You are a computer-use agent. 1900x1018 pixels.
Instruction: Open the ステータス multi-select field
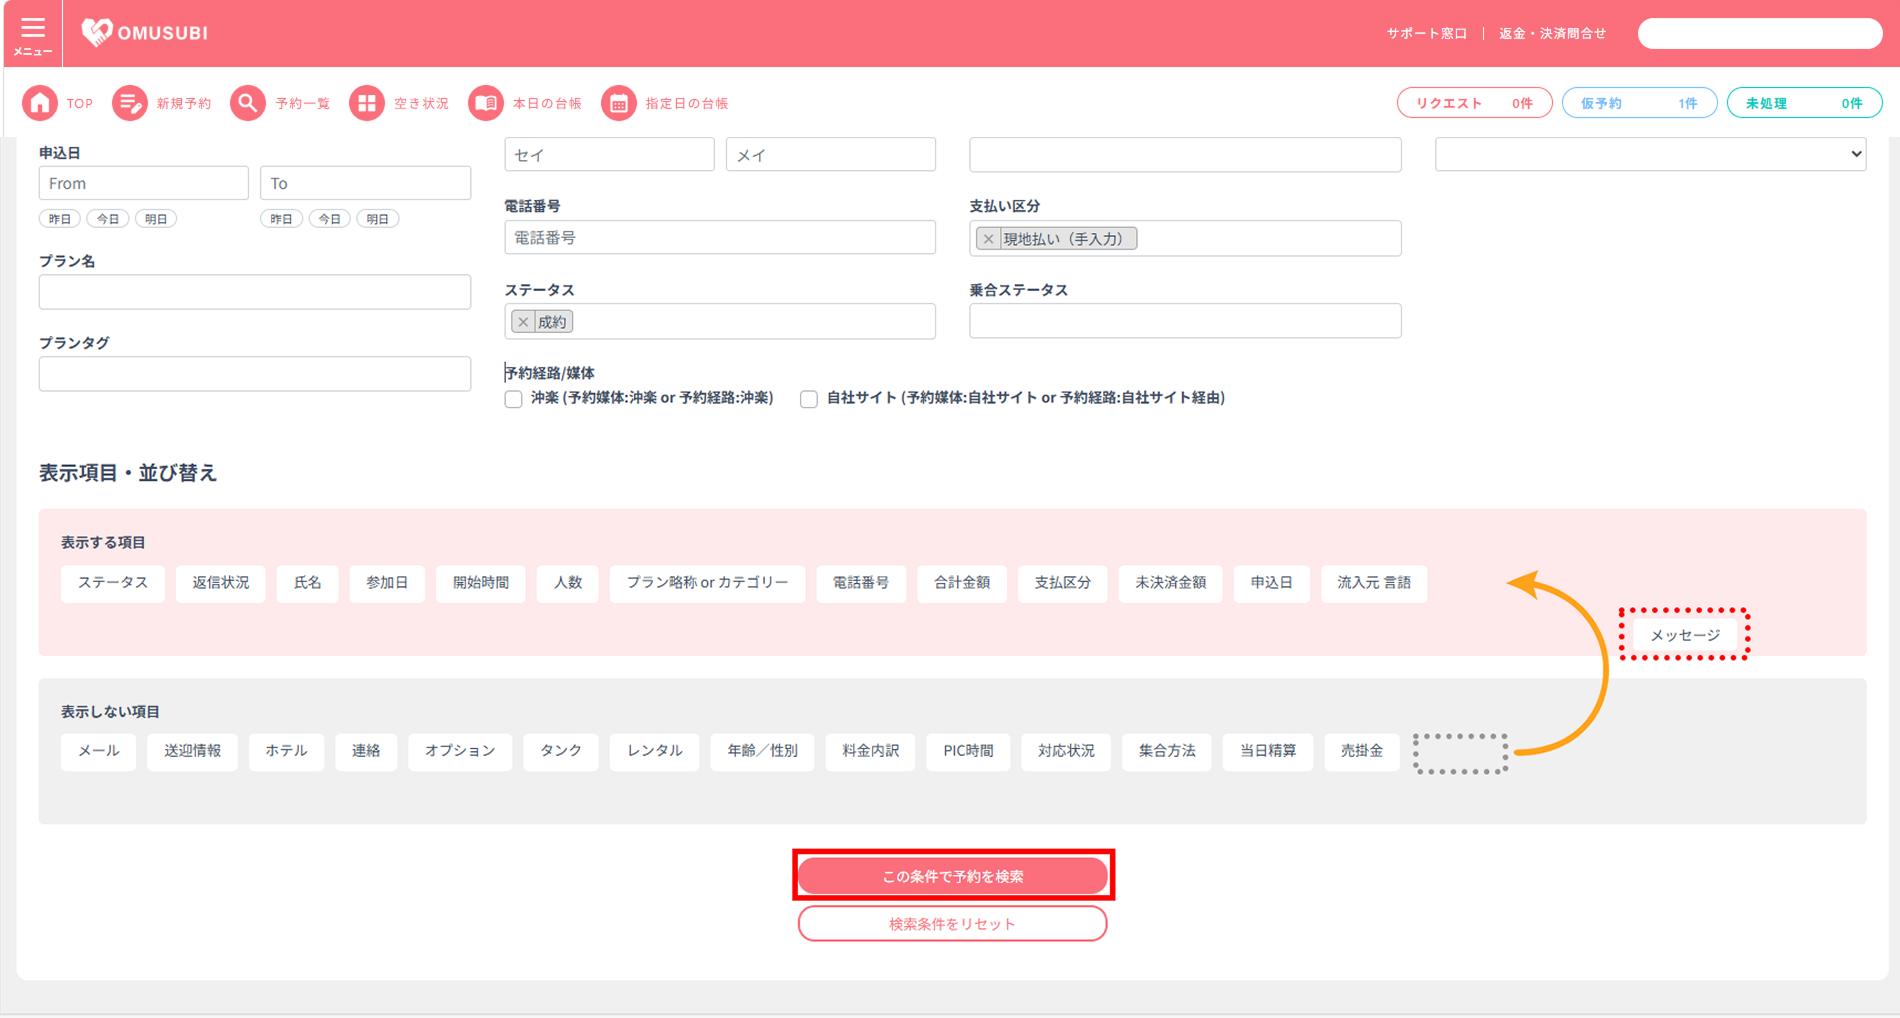(720, 321)
